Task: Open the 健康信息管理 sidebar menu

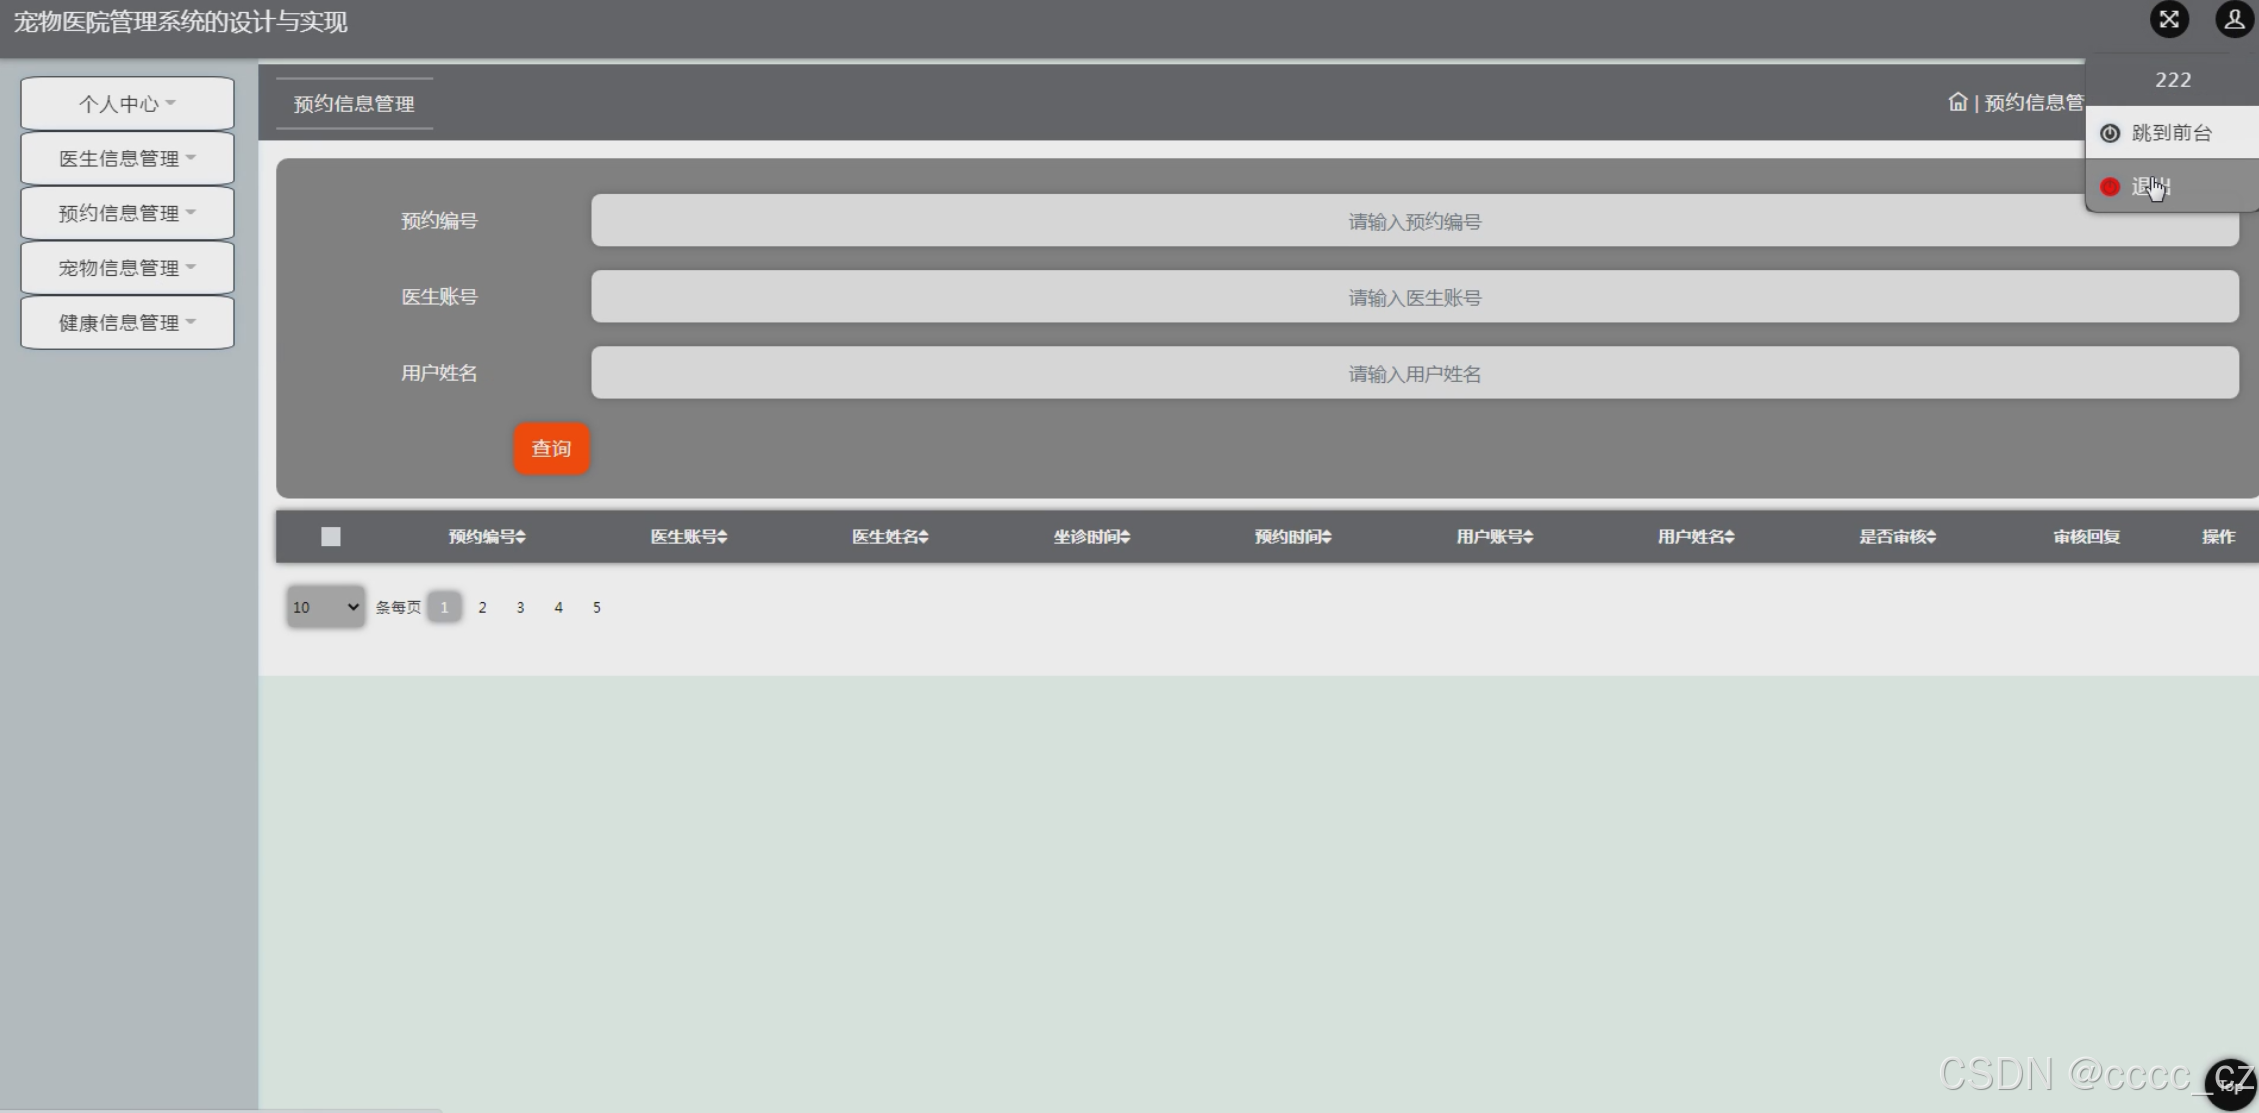Action: (127, 323)
